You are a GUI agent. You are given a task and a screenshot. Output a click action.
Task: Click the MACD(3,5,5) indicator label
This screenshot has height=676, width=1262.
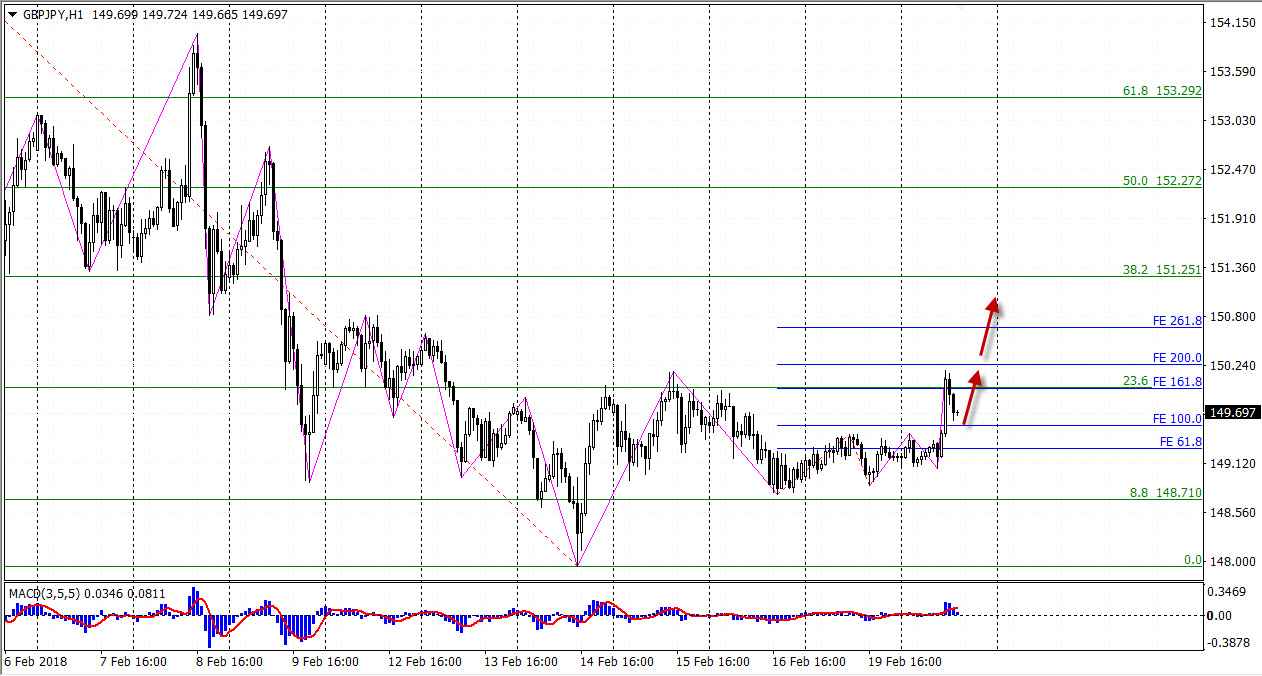tap(46, 593)
